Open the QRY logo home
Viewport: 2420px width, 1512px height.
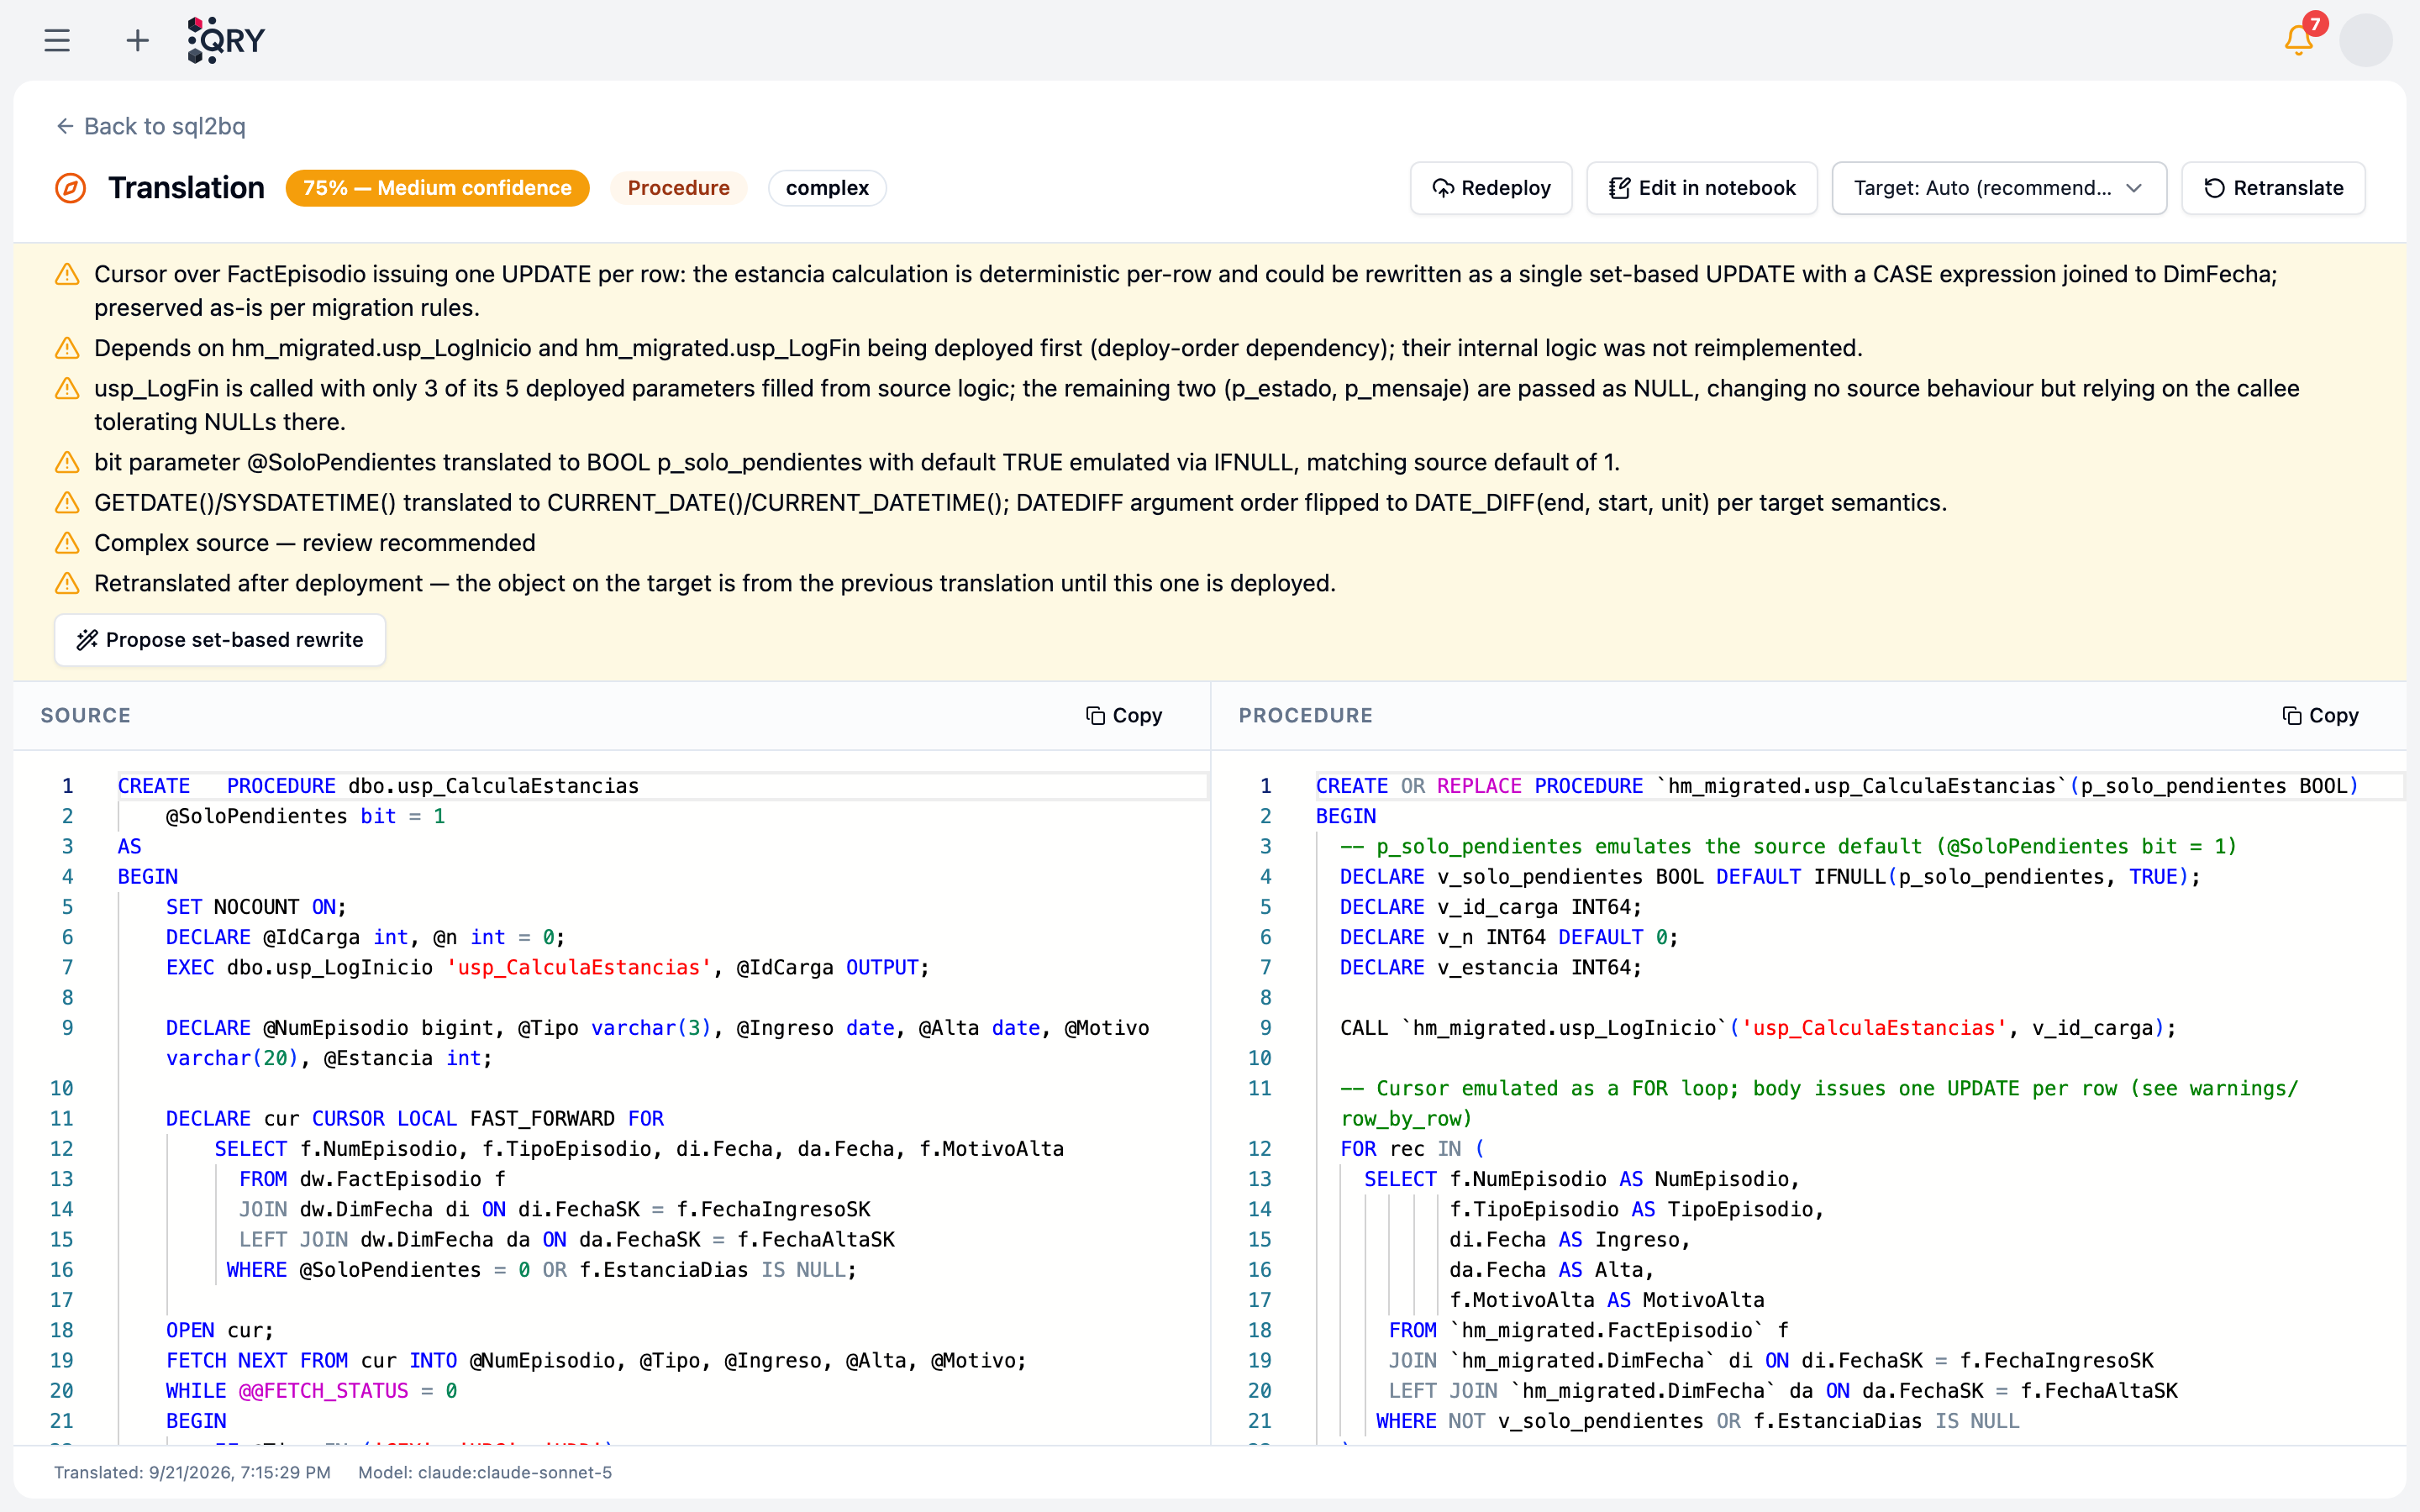[x=226, y=40]
